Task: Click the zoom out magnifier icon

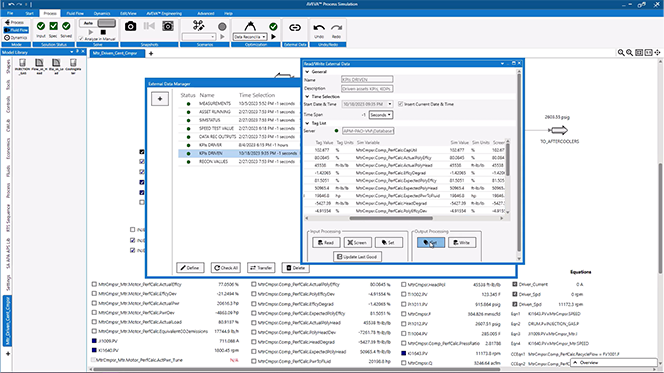Action: pos(630,52)
